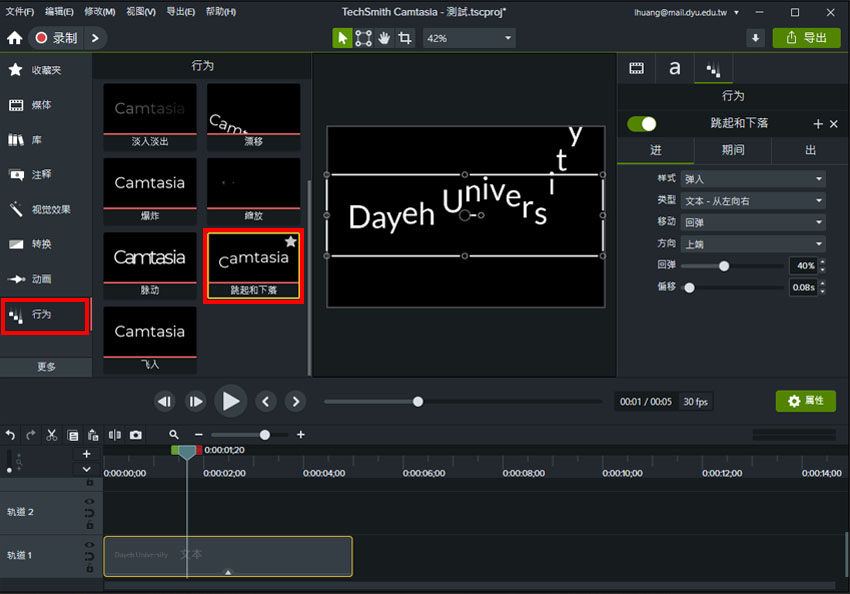Click the undo arrow icon
This screenshot has height=594, width=850.
click(x=10, y=435)
